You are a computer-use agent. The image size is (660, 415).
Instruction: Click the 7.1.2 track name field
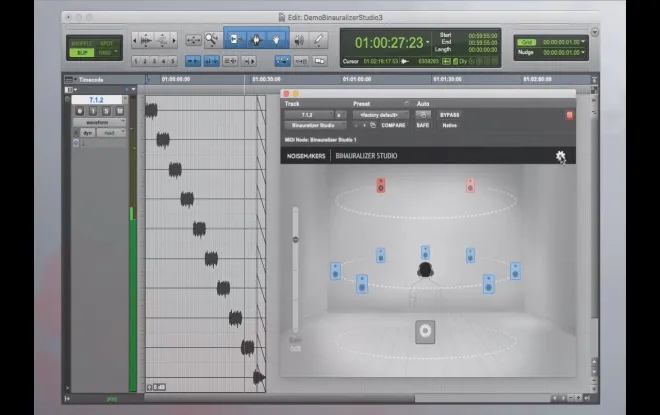coord(96,100)
